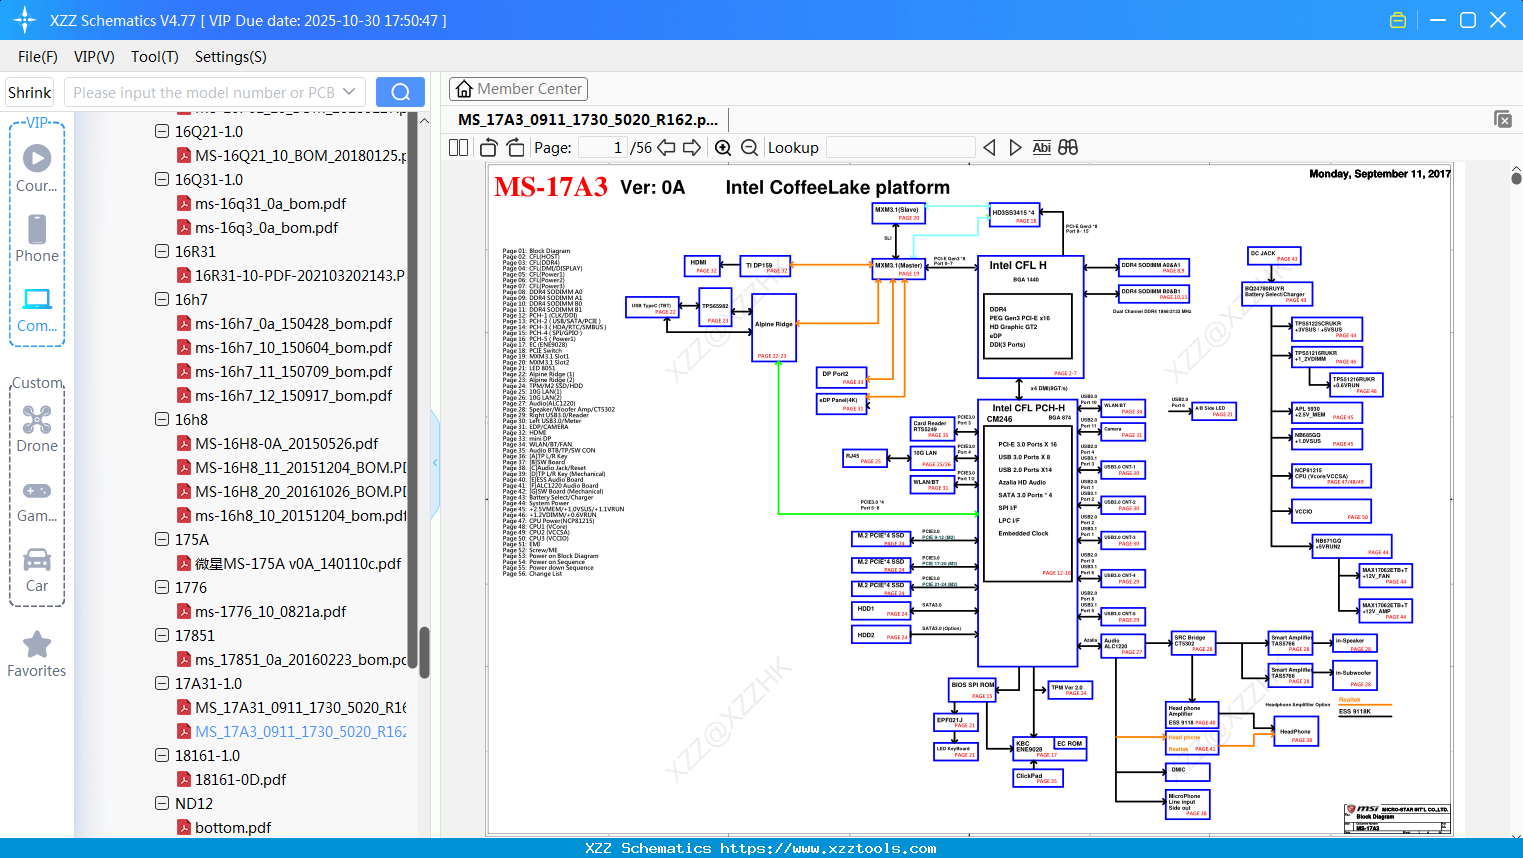This screenshot has width=1523, height=858.
Task: Collapse the 16R31 tree node
Action: [x=162, y=251]
